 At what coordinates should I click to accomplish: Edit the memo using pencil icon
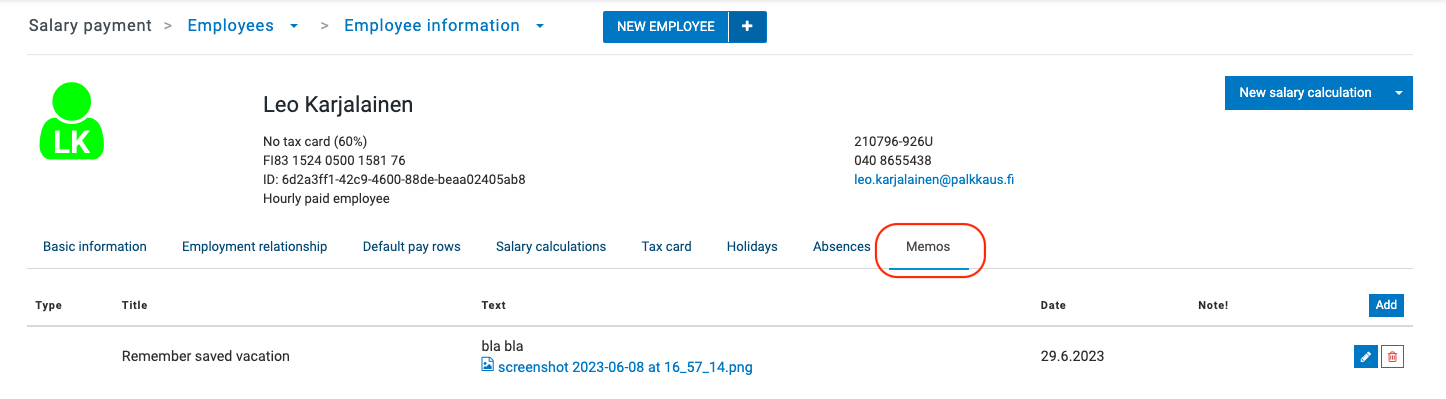pyautogui.click(x=1365, y=357)
